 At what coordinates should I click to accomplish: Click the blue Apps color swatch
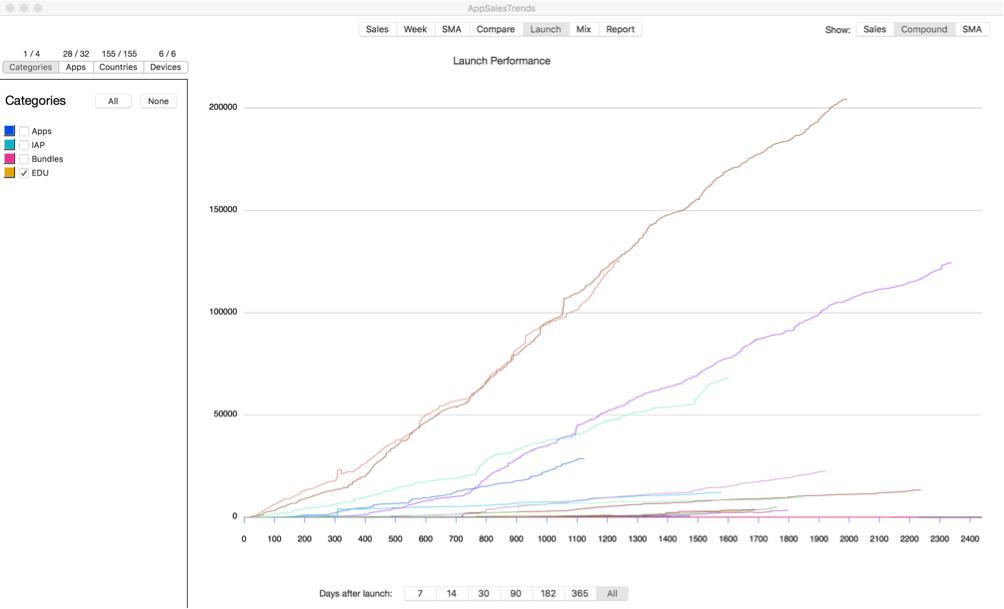click(x=10, y=131)
